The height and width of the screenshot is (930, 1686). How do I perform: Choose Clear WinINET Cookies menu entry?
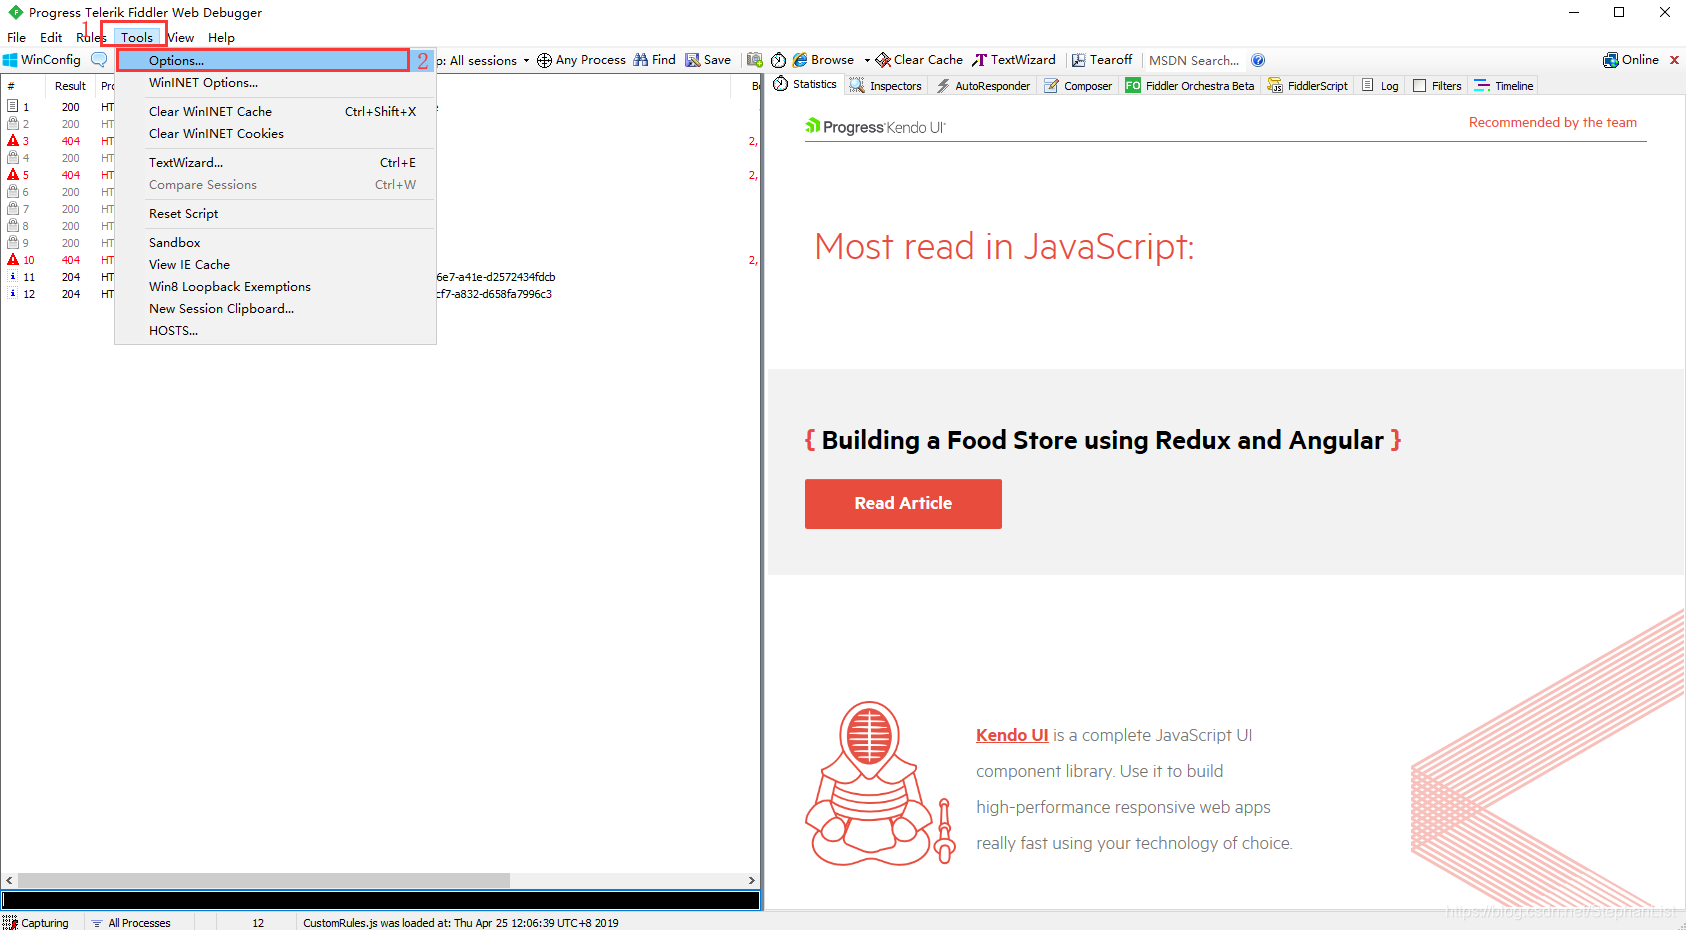point(275,134)
